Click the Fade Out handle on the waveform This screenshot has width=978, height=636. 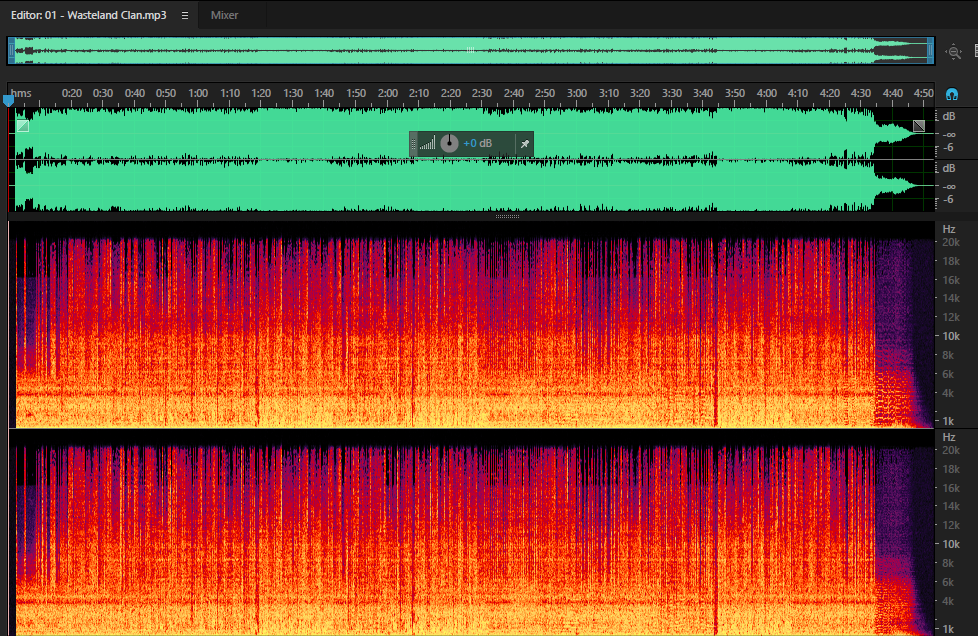919,126
